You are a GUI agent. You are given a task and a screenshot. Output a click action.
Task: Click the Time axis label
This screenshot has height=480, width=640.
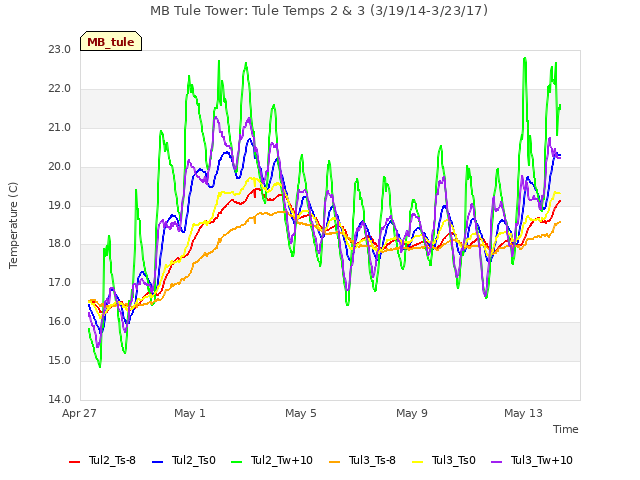(x=565, y=429)
